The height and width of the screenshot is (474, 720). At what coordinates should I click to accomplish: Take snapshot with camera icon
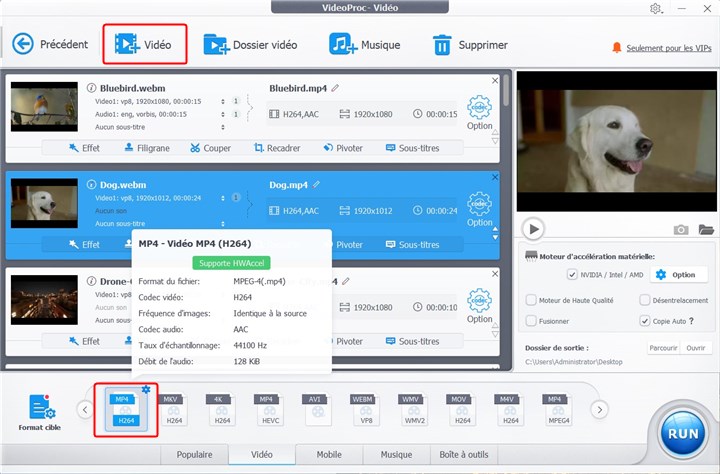click(x=681, y=229)
